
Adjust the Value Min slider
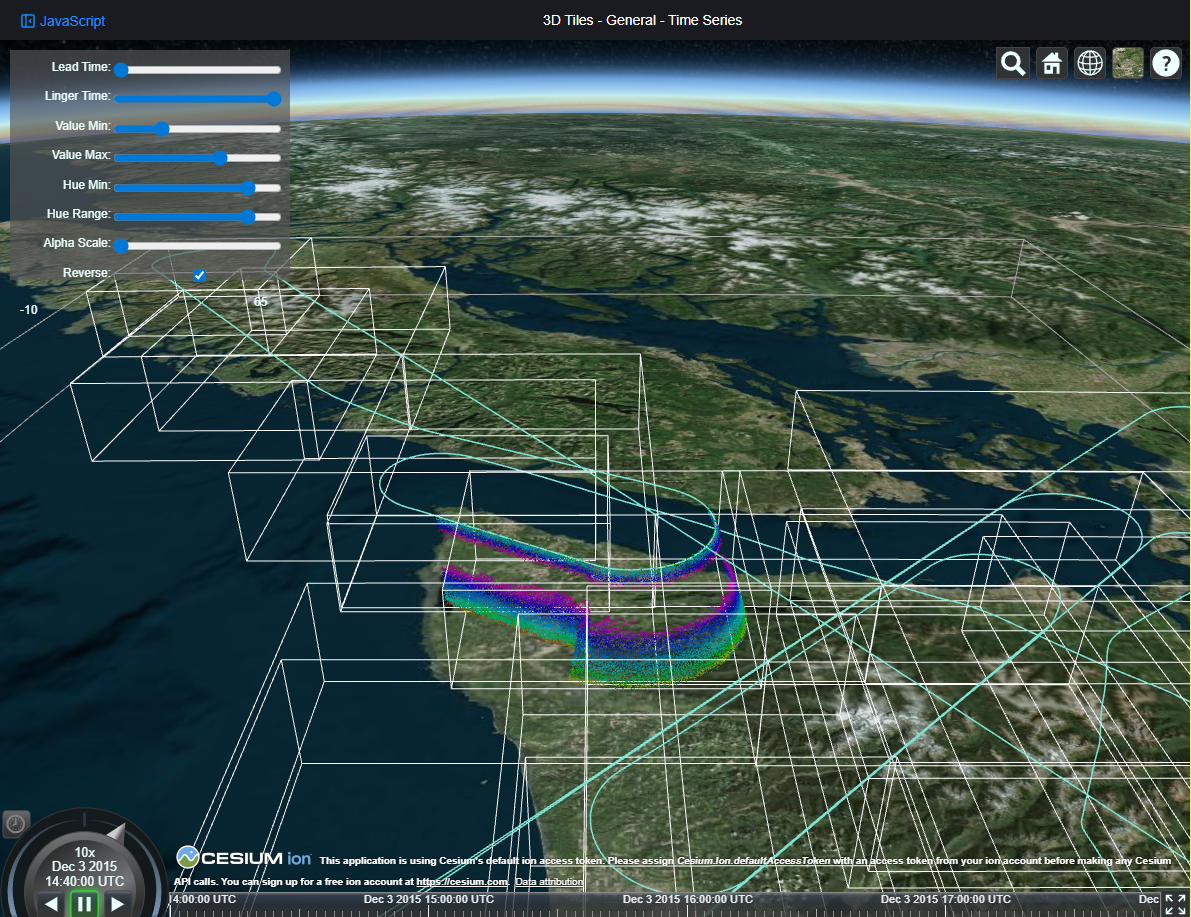tap(197, 128)
